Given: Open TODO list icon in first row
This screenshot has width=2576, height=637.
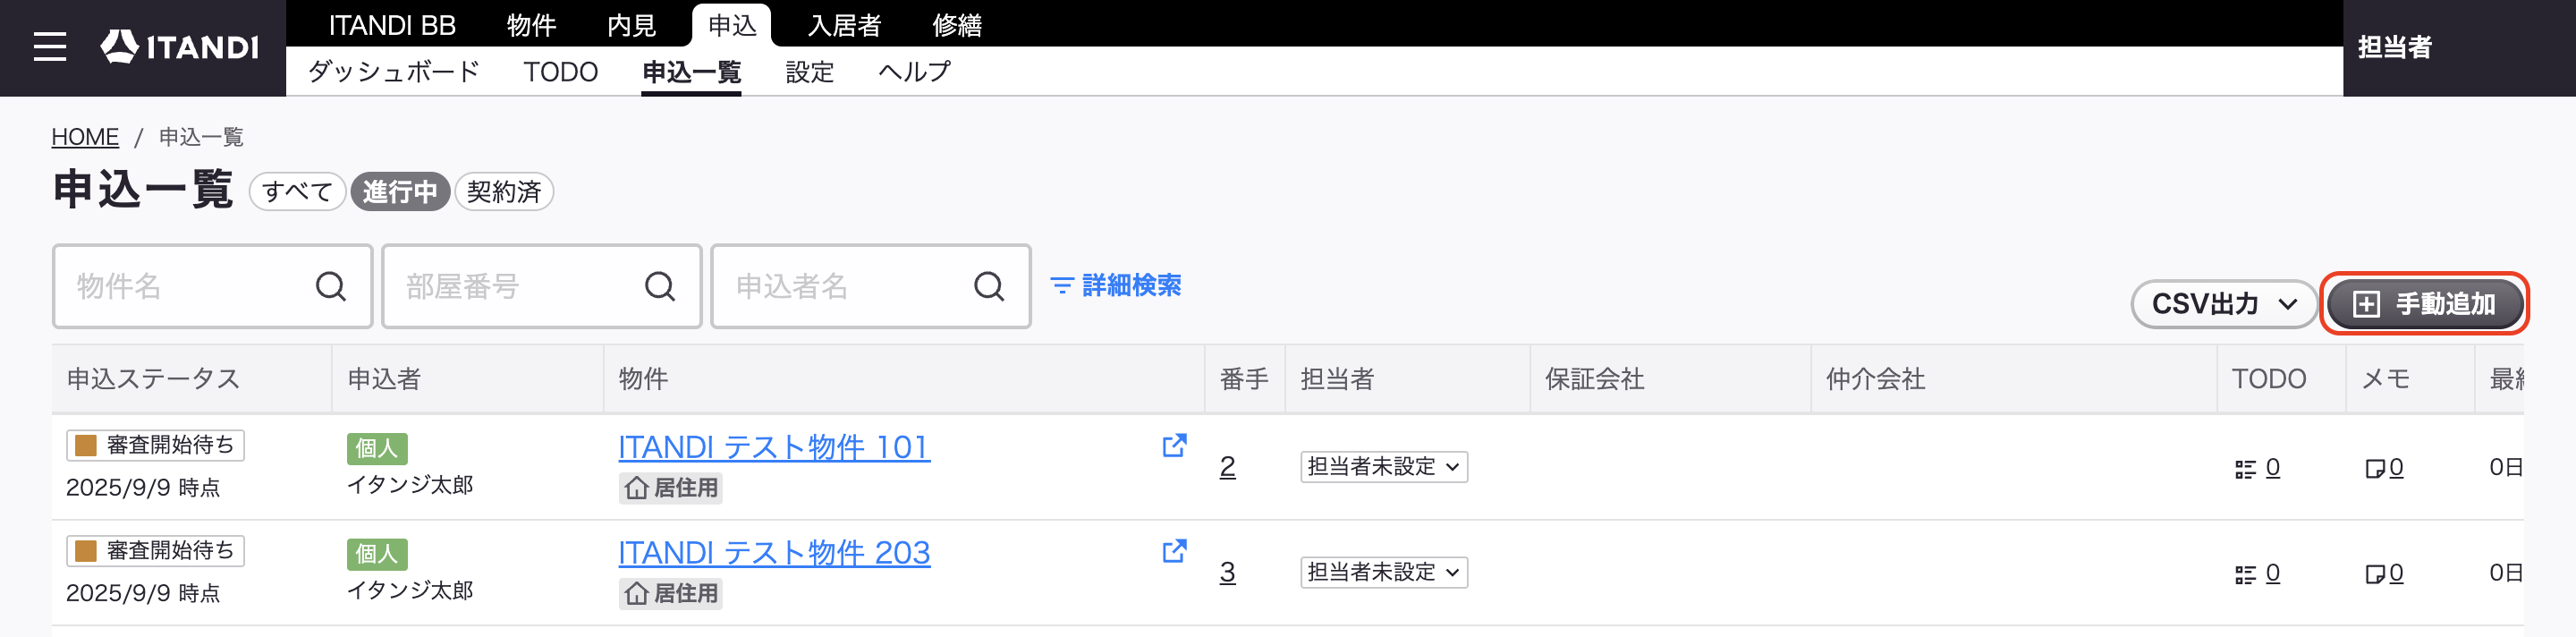Looking at the screenshot, I should coord(2246,469).
